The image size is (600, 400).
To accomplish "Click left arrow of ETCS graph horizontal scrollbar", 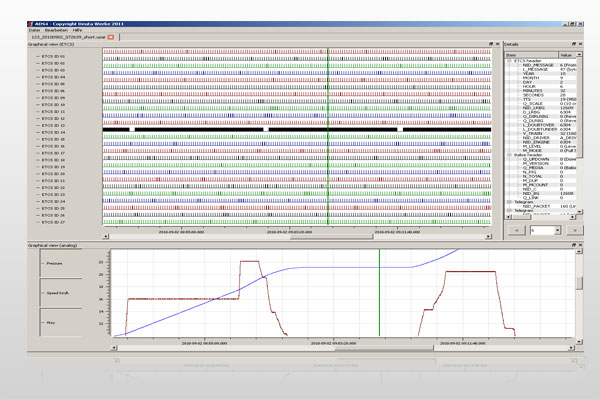I will 106,237.
